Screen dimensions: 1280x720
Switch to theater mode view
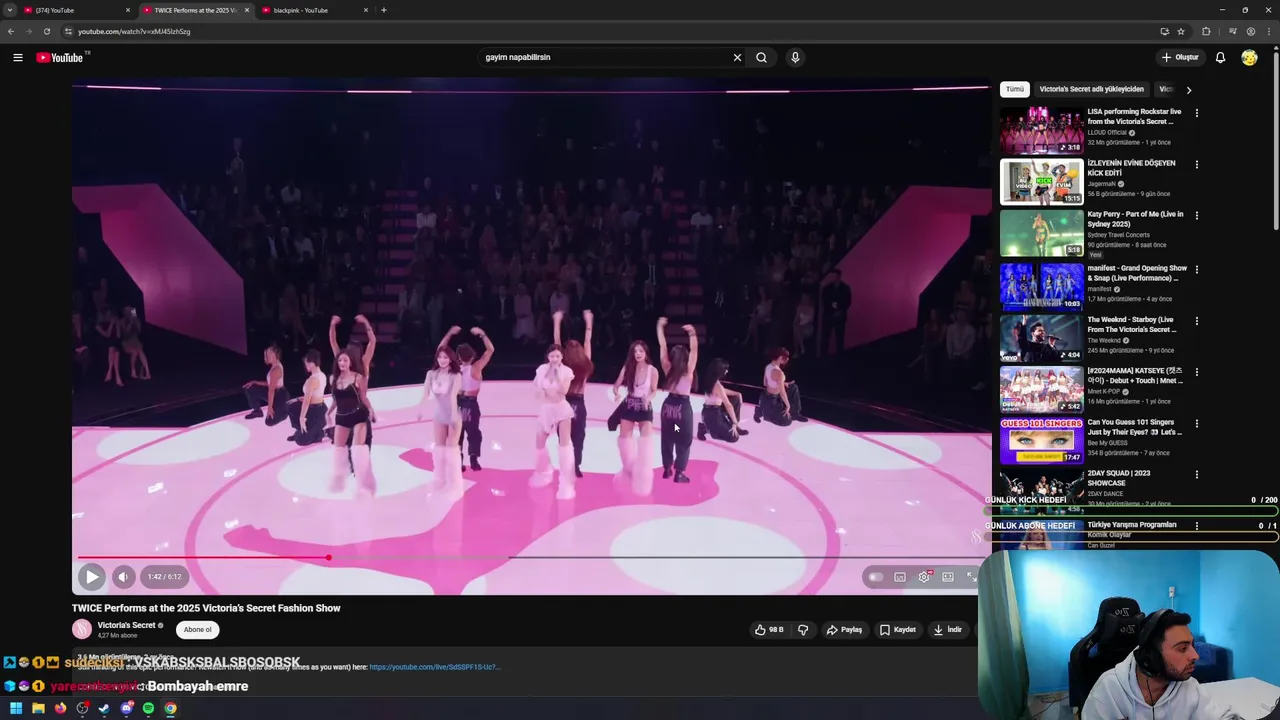[948, 577]
